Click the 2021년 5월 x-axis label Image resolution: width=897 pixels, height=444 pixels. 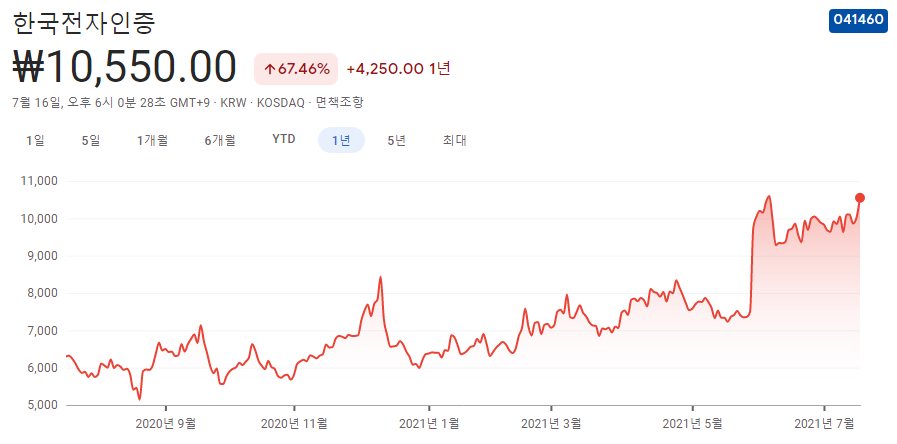point(692,424)
